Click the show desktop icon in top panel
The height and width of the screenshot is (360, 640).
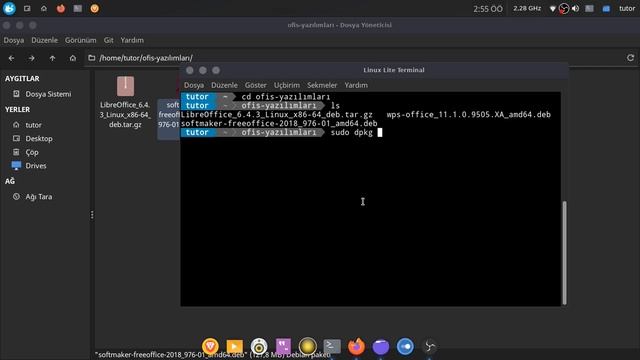[x=27, y=8]
